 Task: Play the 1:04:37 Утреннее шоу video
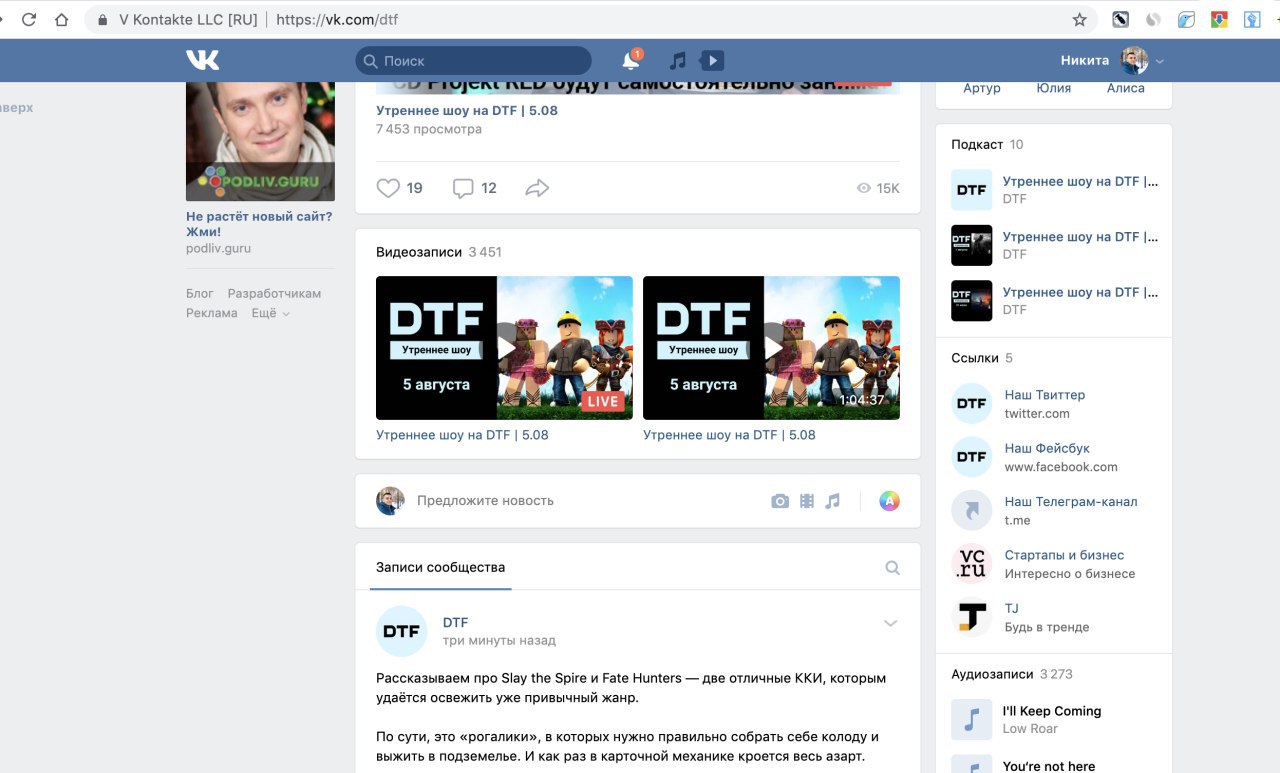pos(771,347)
